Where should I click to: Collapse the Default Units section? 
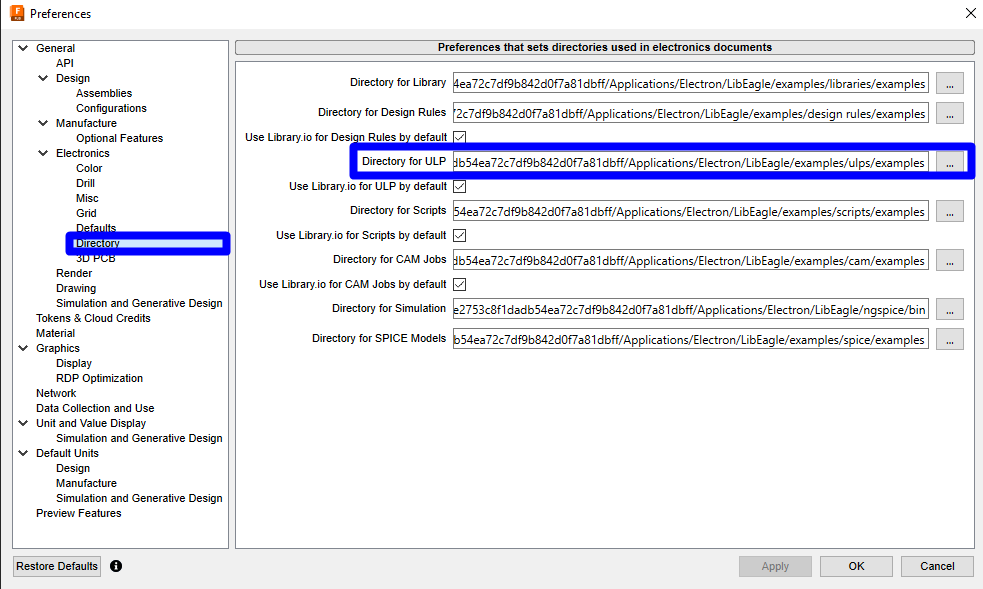click(x=22, y=453)
